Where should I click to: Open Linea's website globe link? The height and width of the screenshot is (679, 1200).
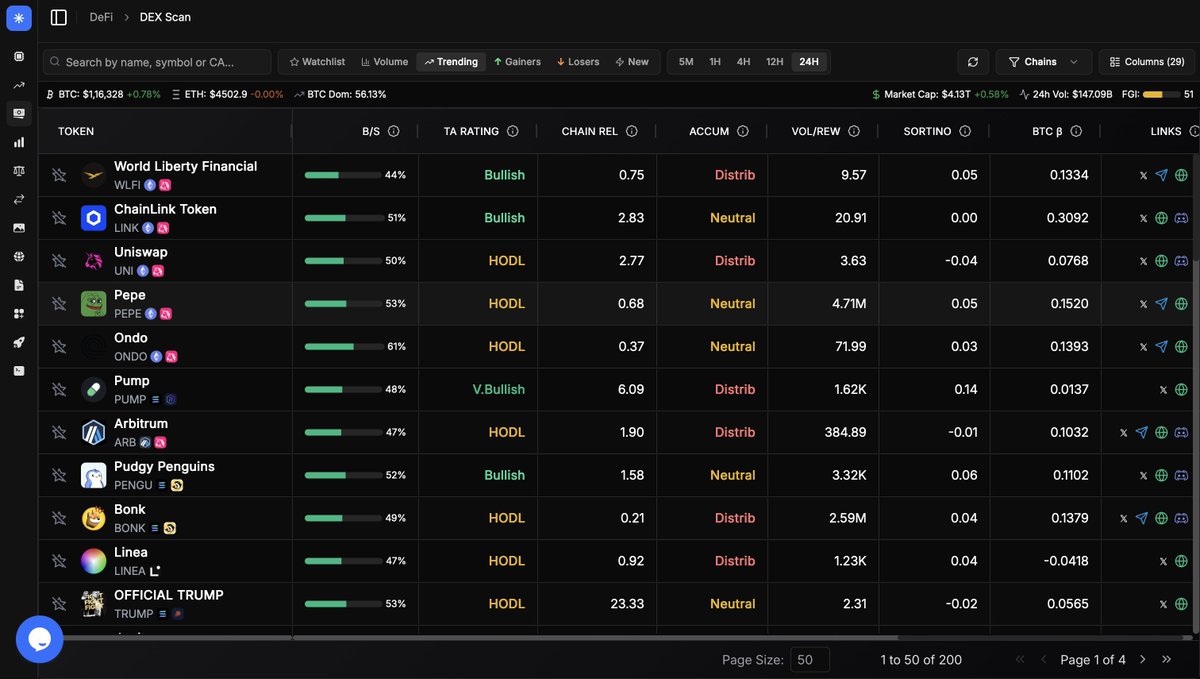pos(1181,561)
